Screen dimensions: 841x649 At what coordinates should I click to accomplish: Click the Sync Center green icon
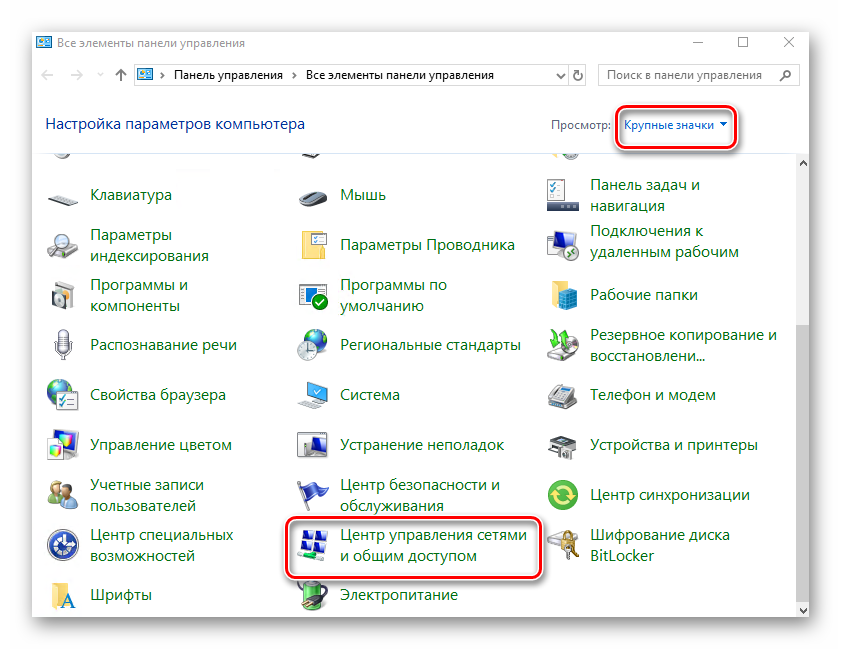tap(563, 495)
